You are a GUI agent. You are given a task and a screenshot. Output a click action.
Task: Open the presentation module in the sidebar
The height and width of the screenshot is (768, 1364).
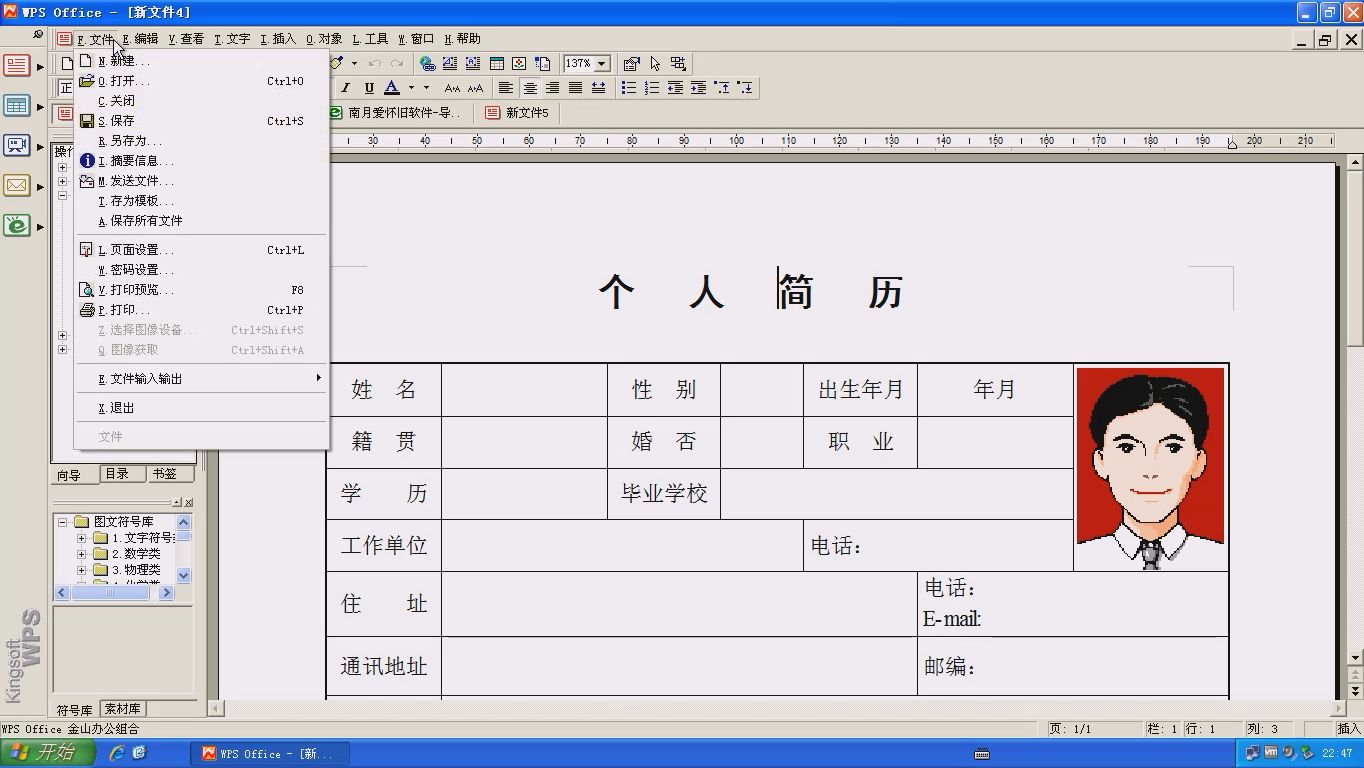coord(17,146)
